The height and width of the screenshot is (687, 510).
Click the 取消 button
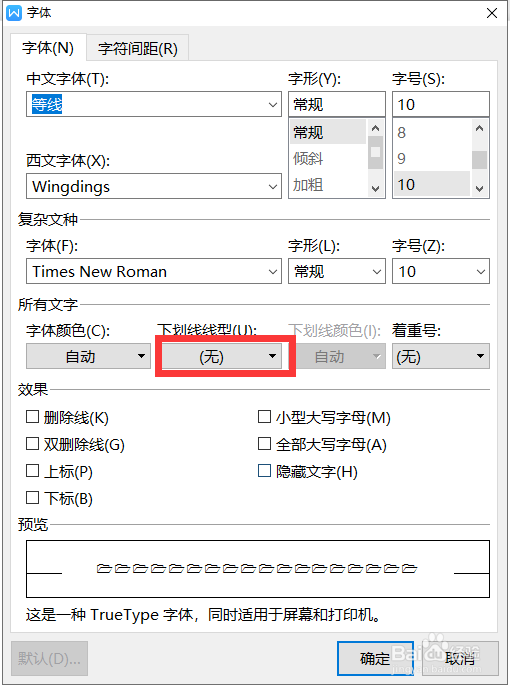tap(460, 659)
